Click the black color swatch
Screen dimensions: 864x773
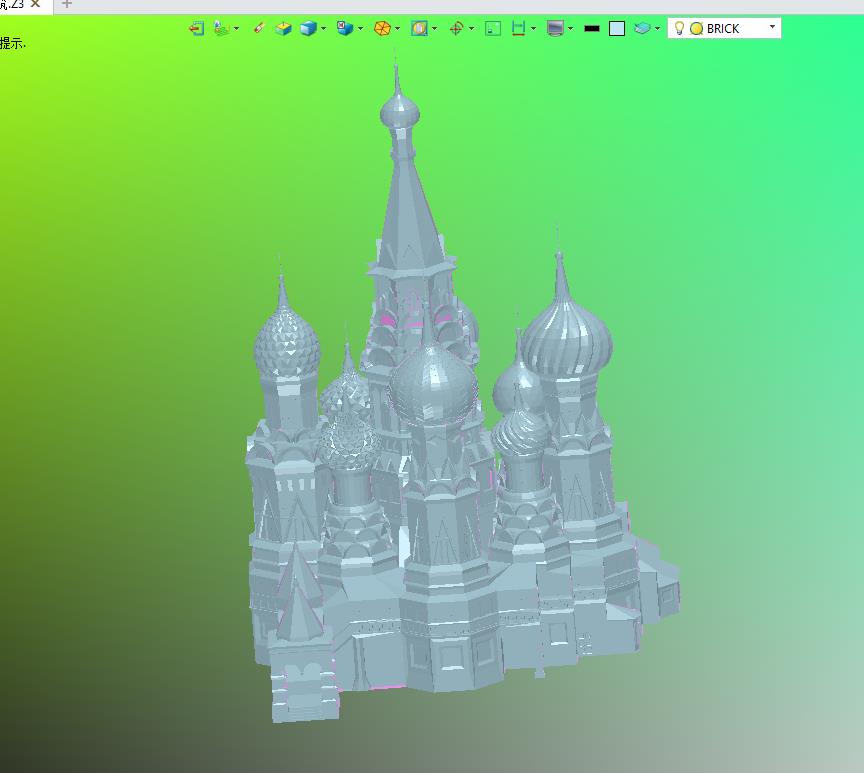click(x=592, y=29)
